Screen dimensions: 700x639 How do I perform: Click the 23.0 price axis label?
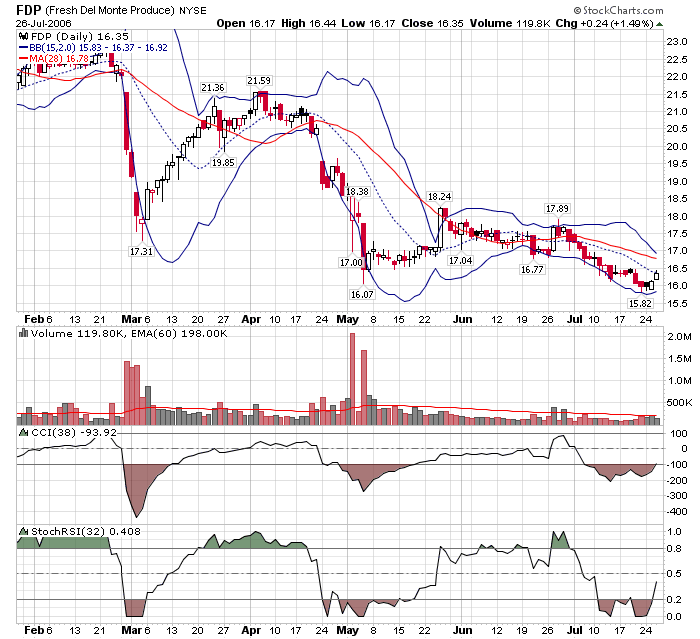click(x=677, y=42)
